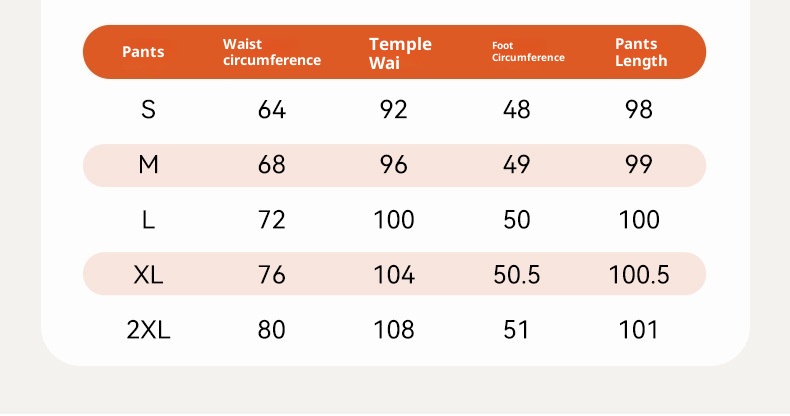The width and height of the screenshot is (790, 416).
Task: Select the XL size row label
Action: pos(148,275)
